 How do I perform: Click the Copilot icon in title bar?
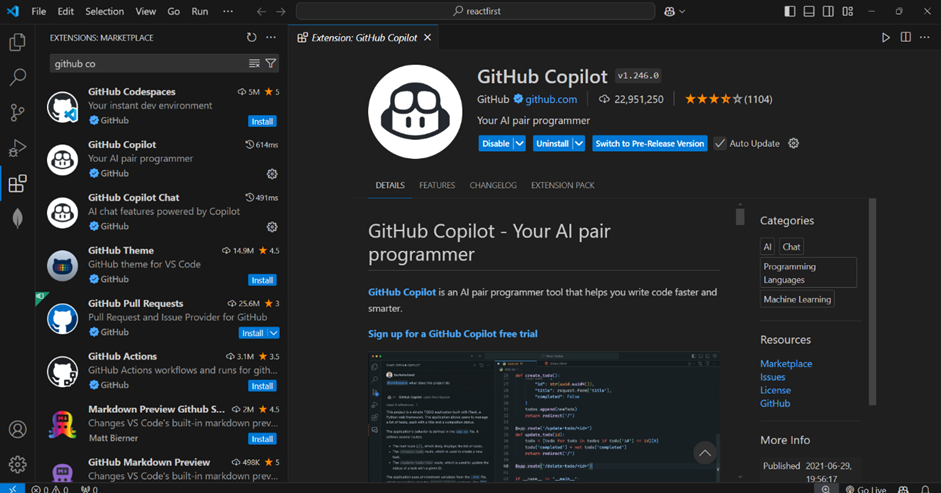click(x=670, y=11)
